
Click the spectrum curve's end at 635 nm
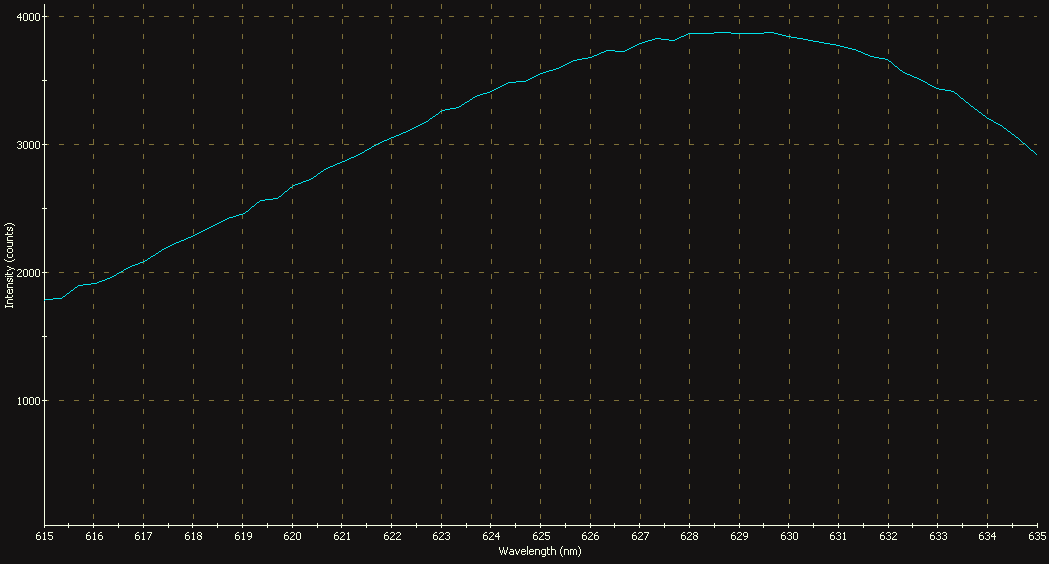pyautogui.click(x=1036, y=155)
